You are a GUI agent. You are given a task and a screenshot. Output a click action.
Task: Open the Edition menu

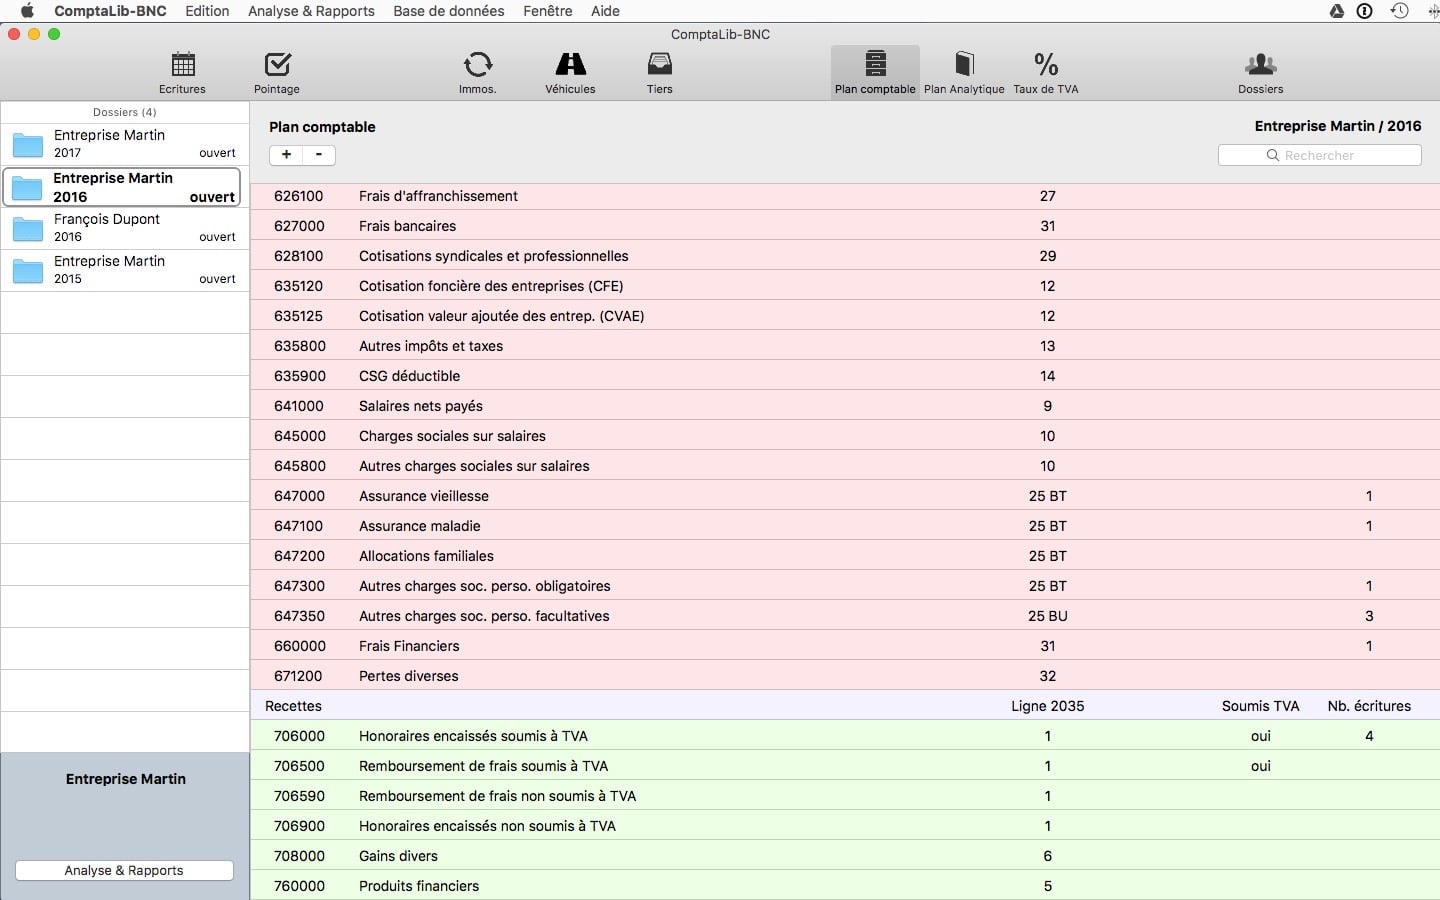207,11
